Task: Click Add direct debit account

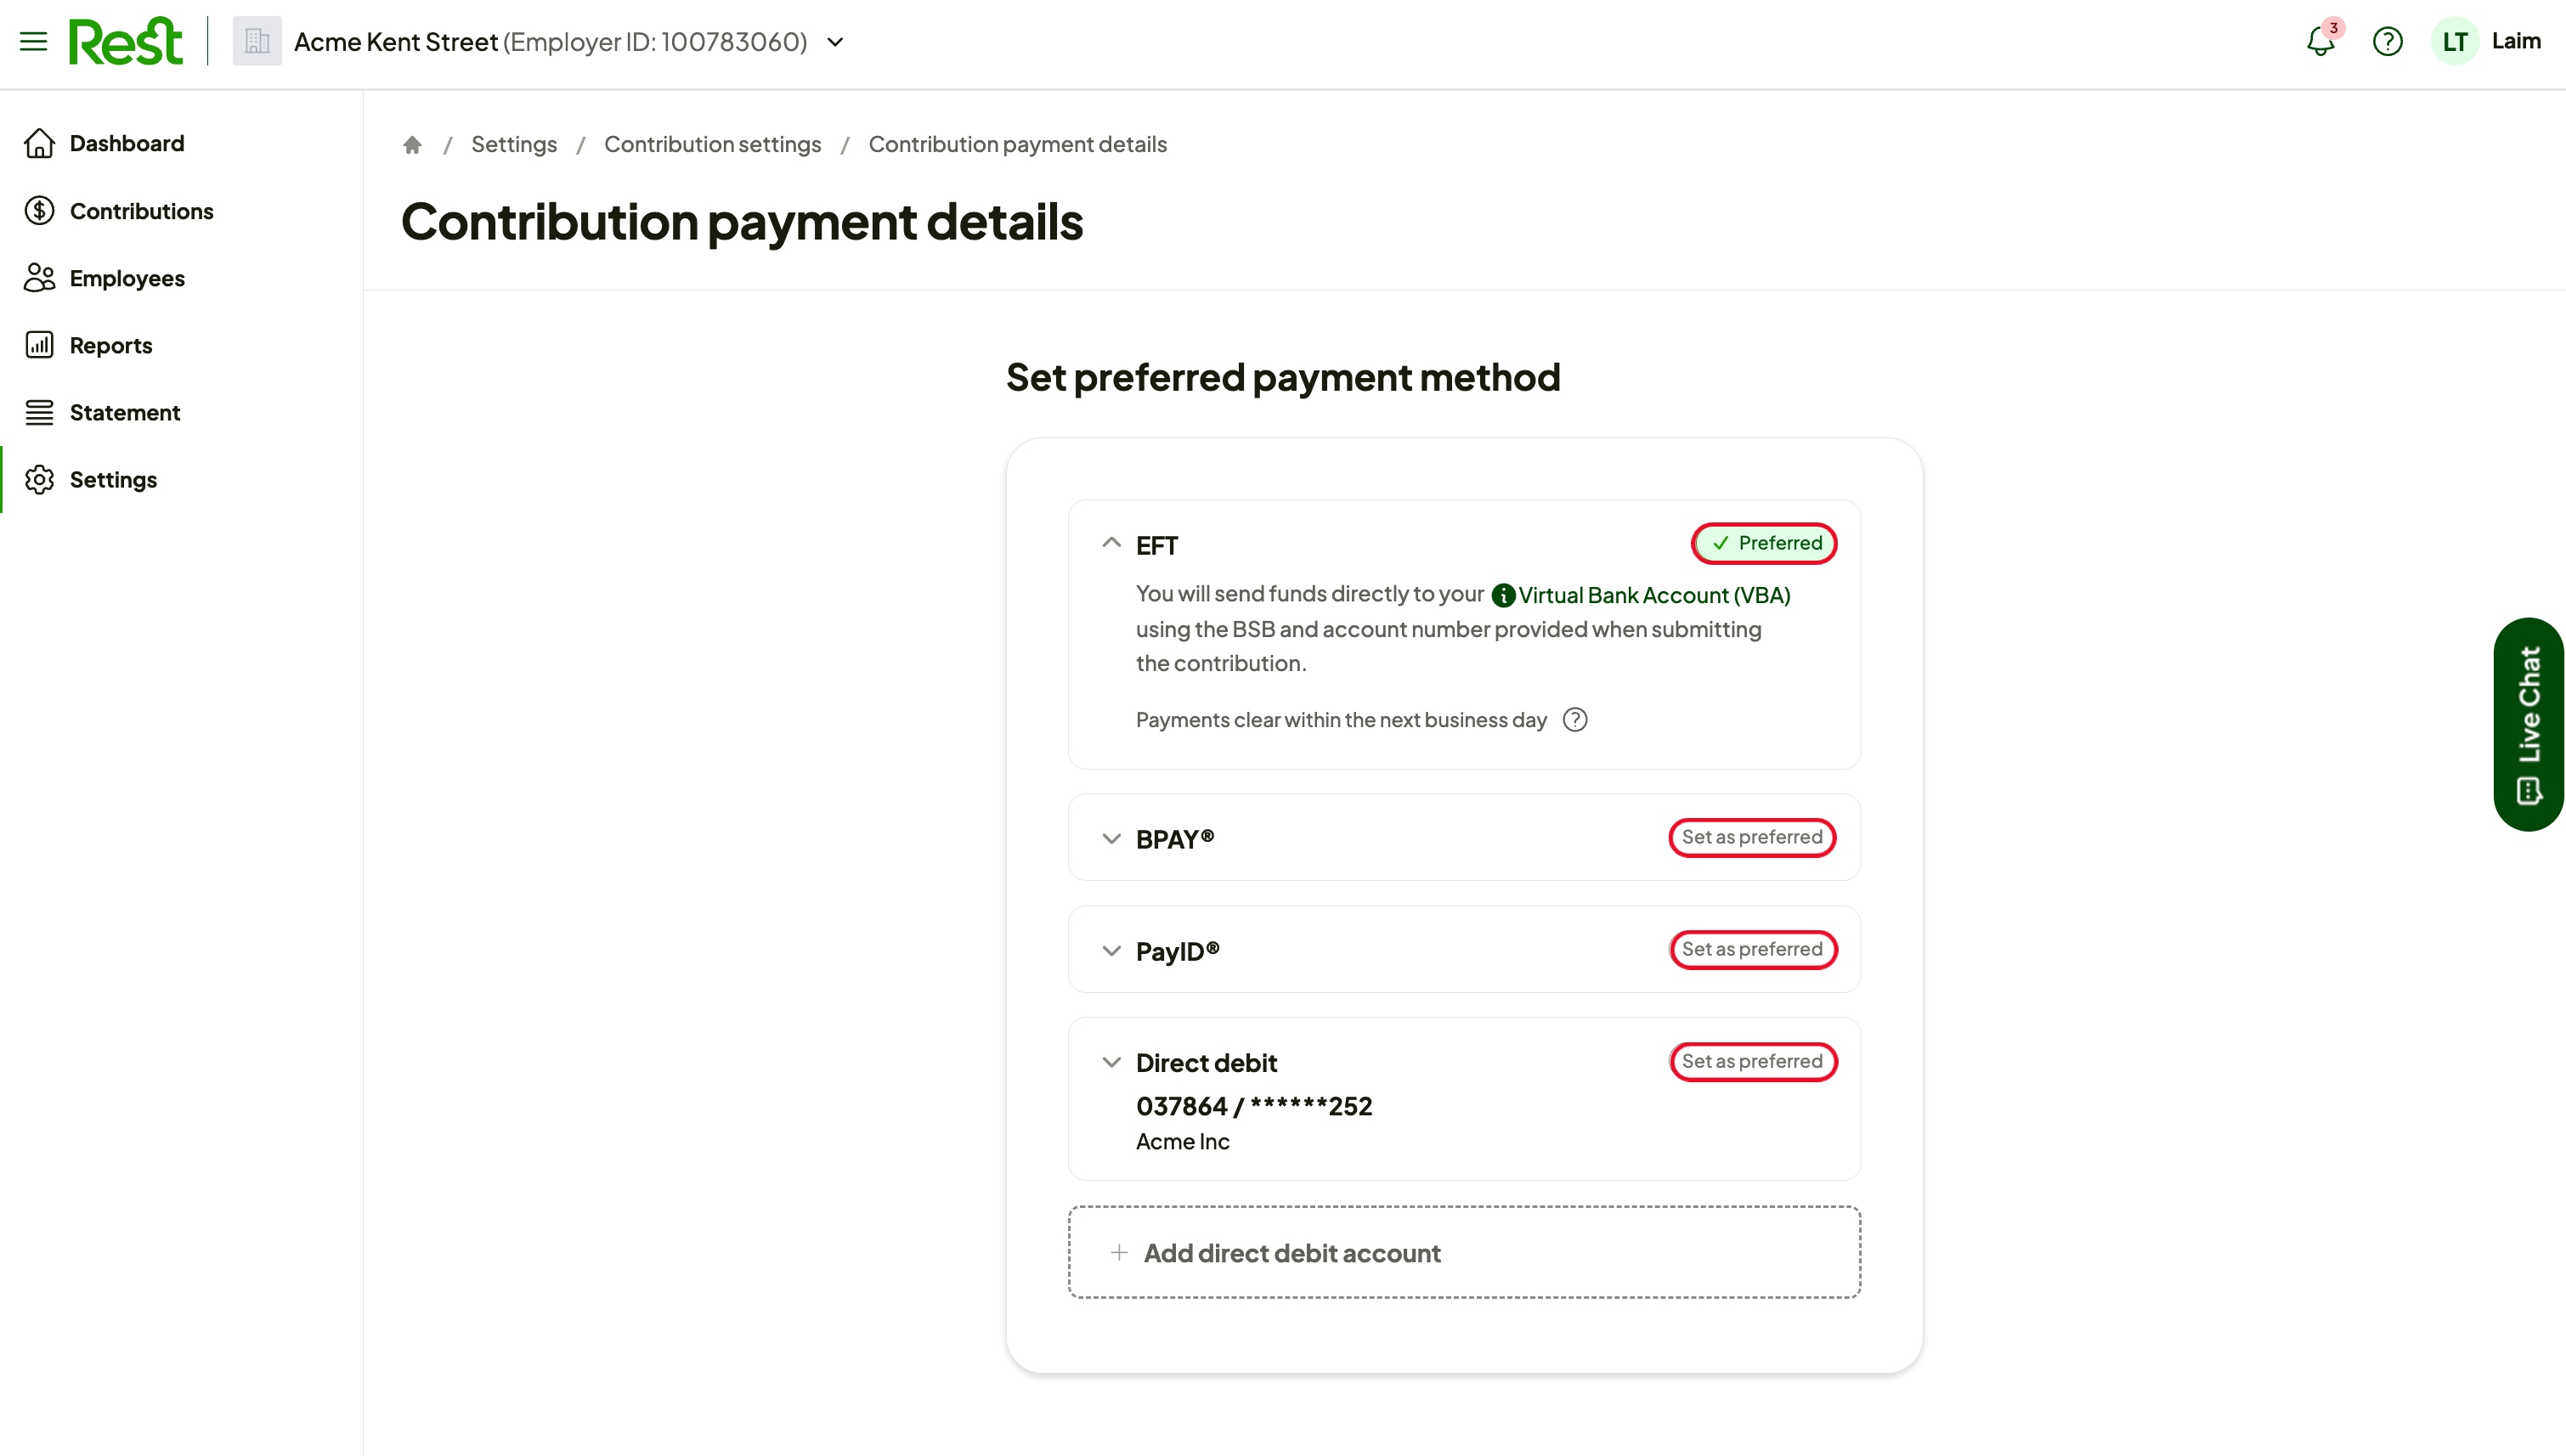Action: coord(1464,1252)
